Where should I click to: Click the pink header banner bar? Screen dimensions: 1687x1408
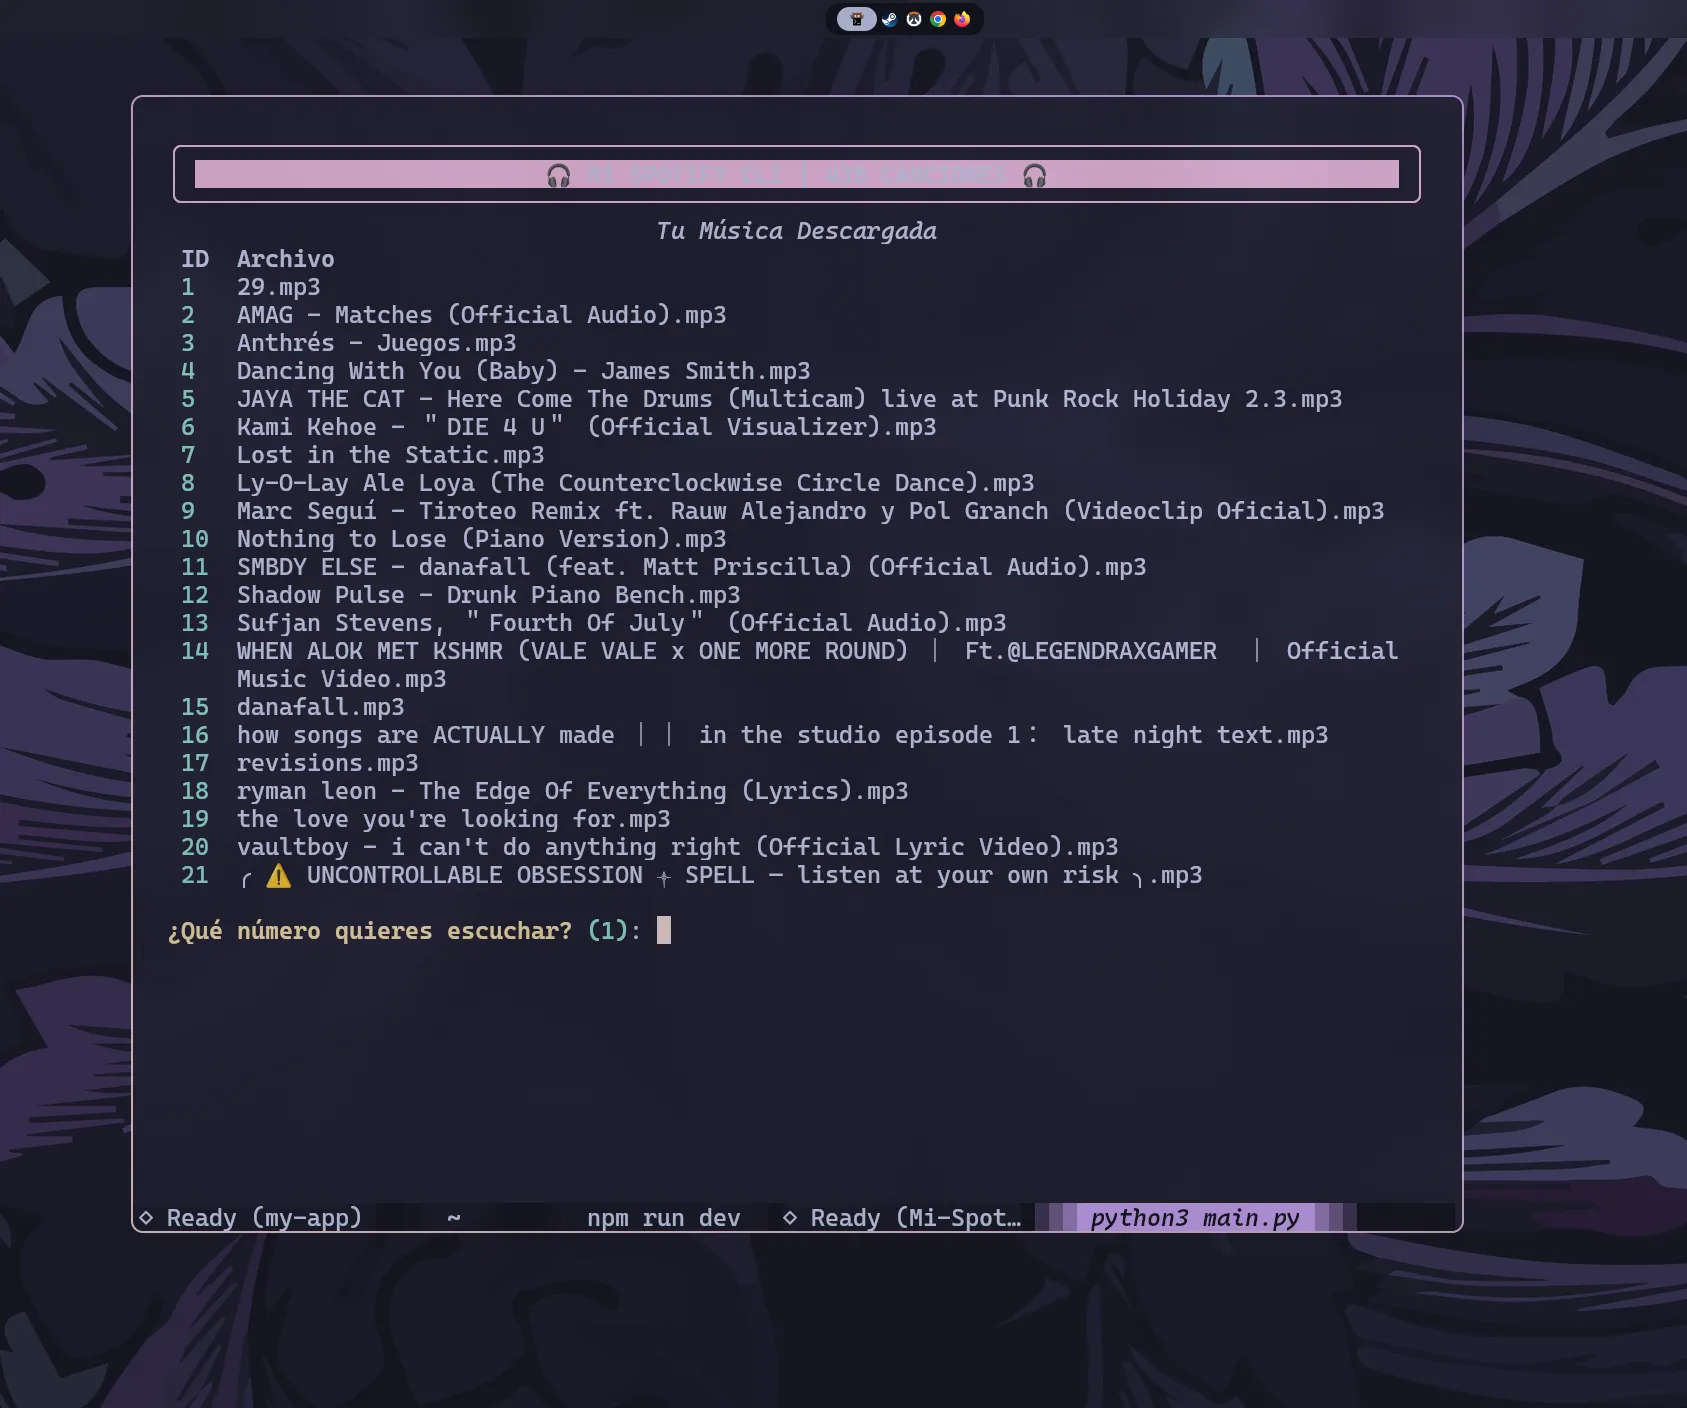tap(797, 174)
